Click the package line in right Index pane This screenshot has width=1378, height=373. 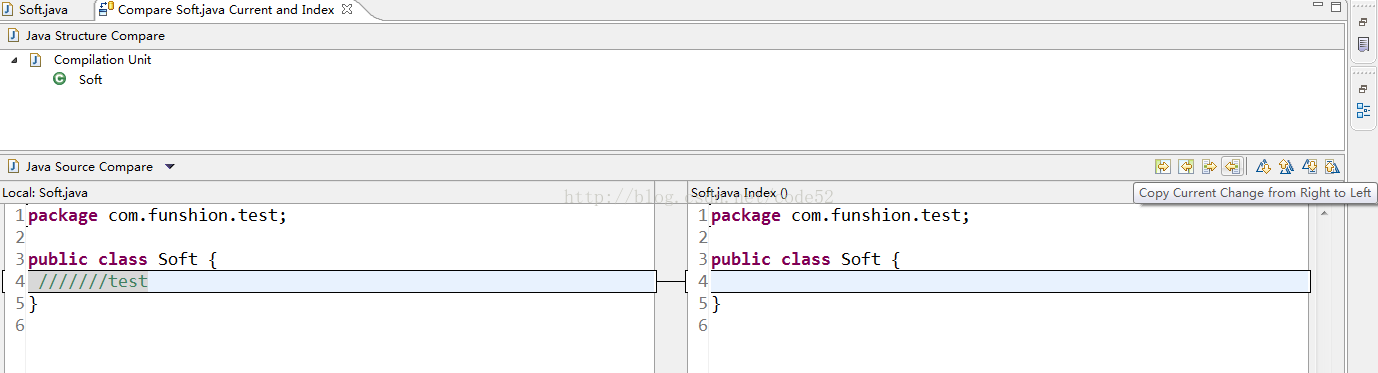click(x=840, y=216)
